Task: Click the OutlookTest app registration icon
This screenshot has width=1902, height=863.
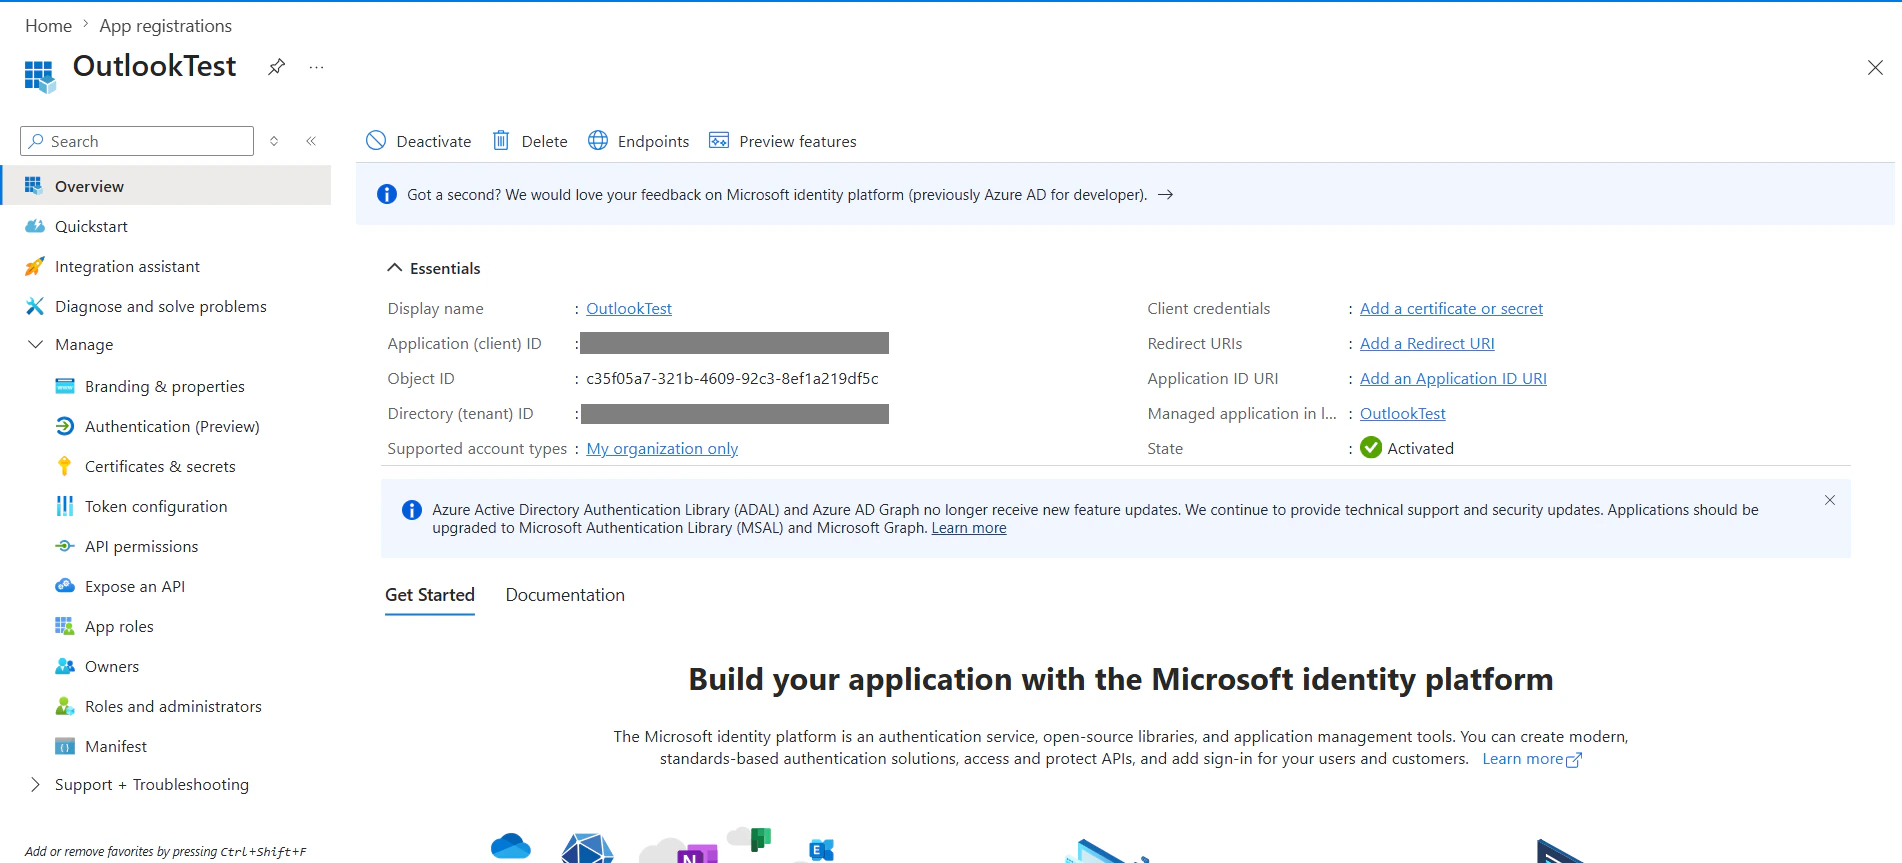Action: [x=40, y=76]
